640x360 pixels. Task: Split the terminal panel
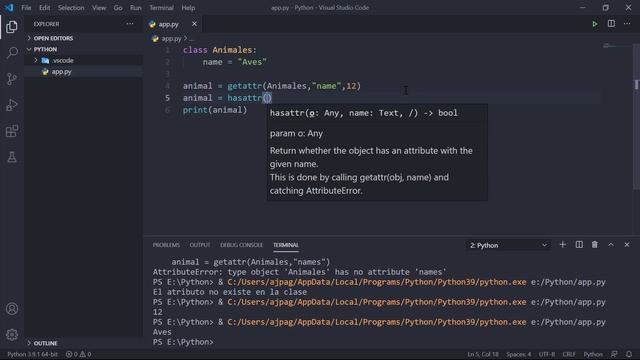(x=579, y=244)
